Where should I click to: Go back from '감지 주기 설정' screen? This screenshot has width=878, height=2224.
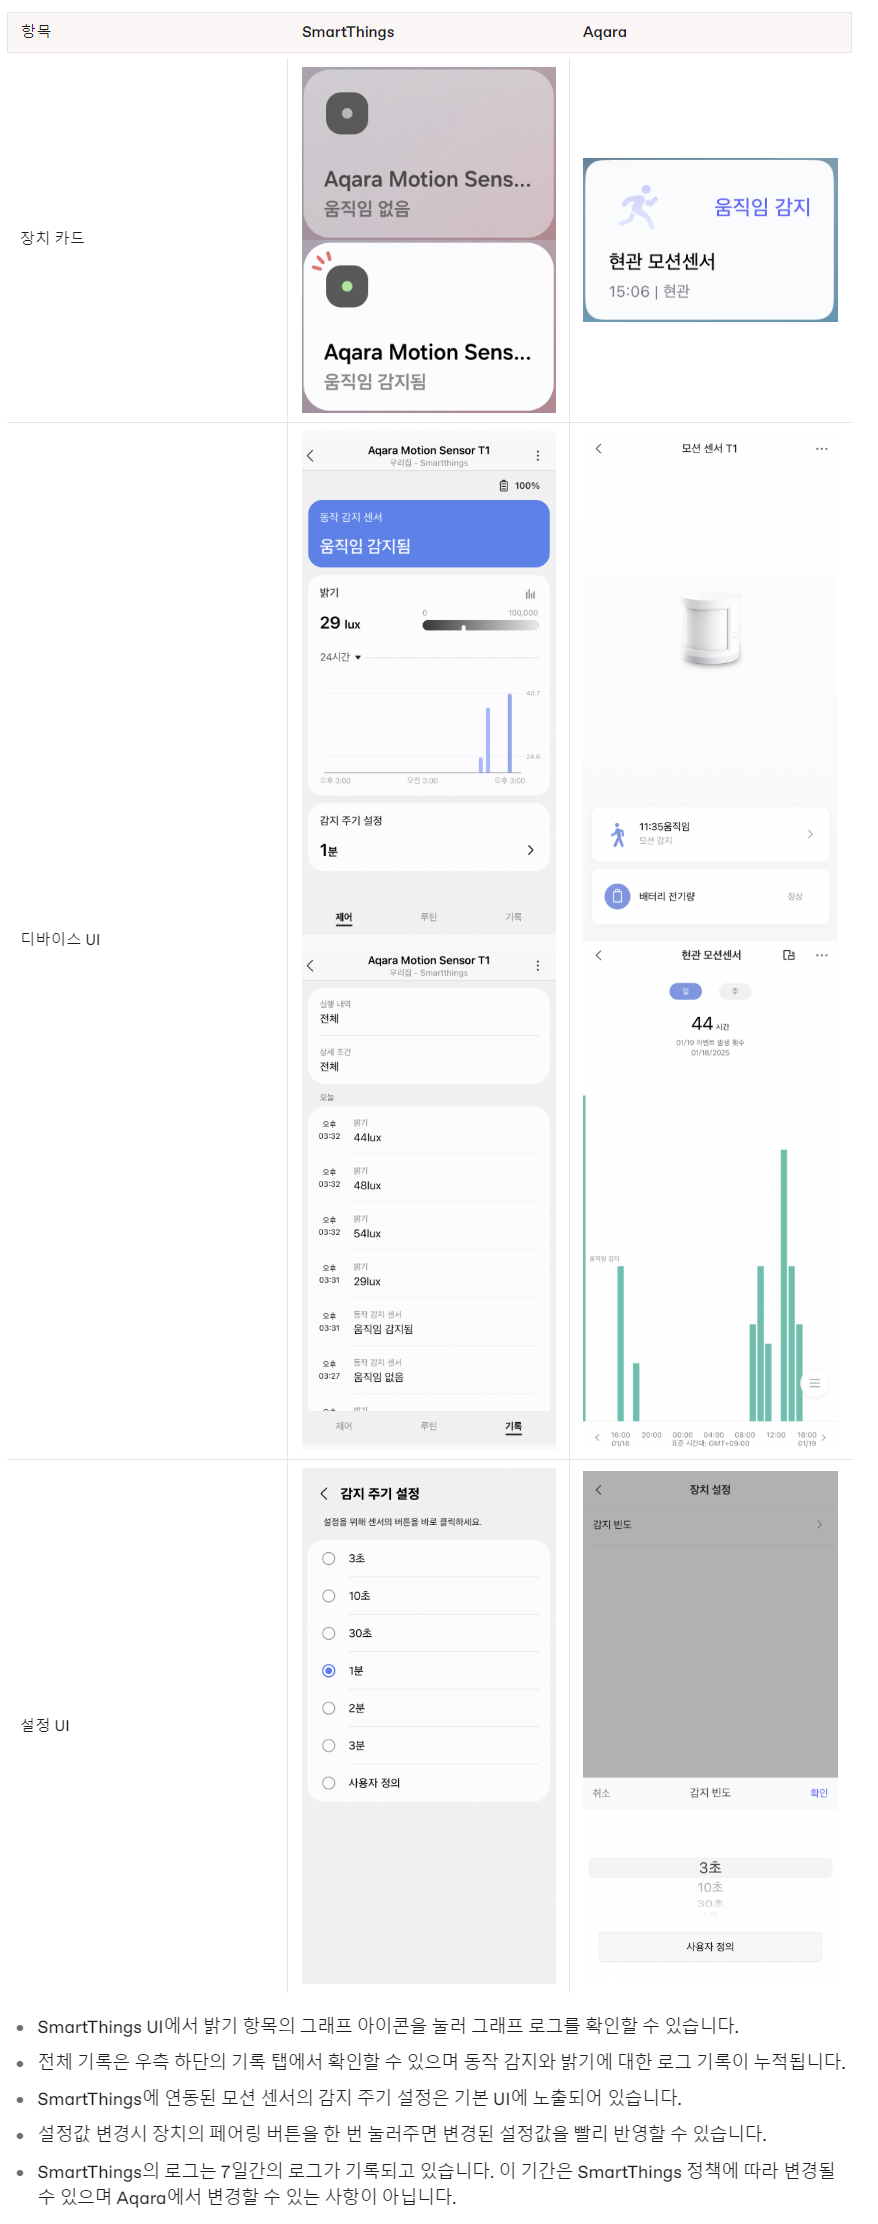(x=324, y=1493)
